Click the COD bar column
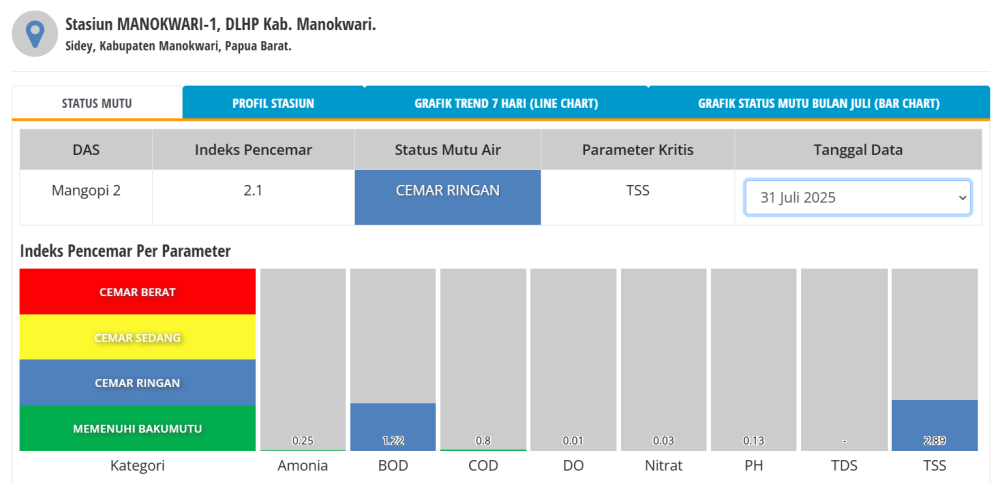 coord(483,360)
